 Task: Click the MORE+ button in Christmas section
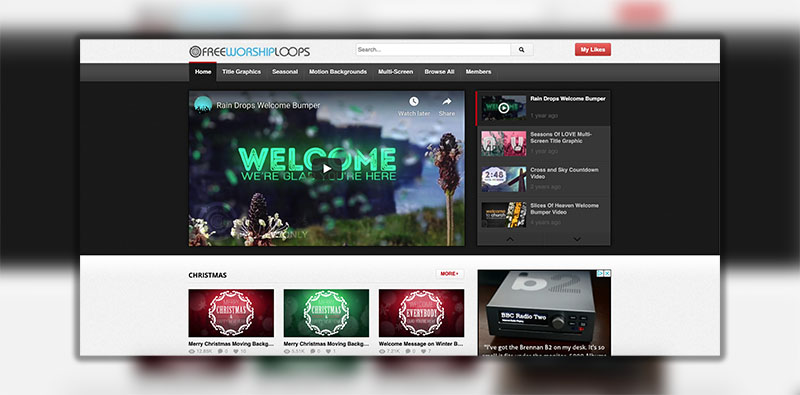click(x=449, y=274)
